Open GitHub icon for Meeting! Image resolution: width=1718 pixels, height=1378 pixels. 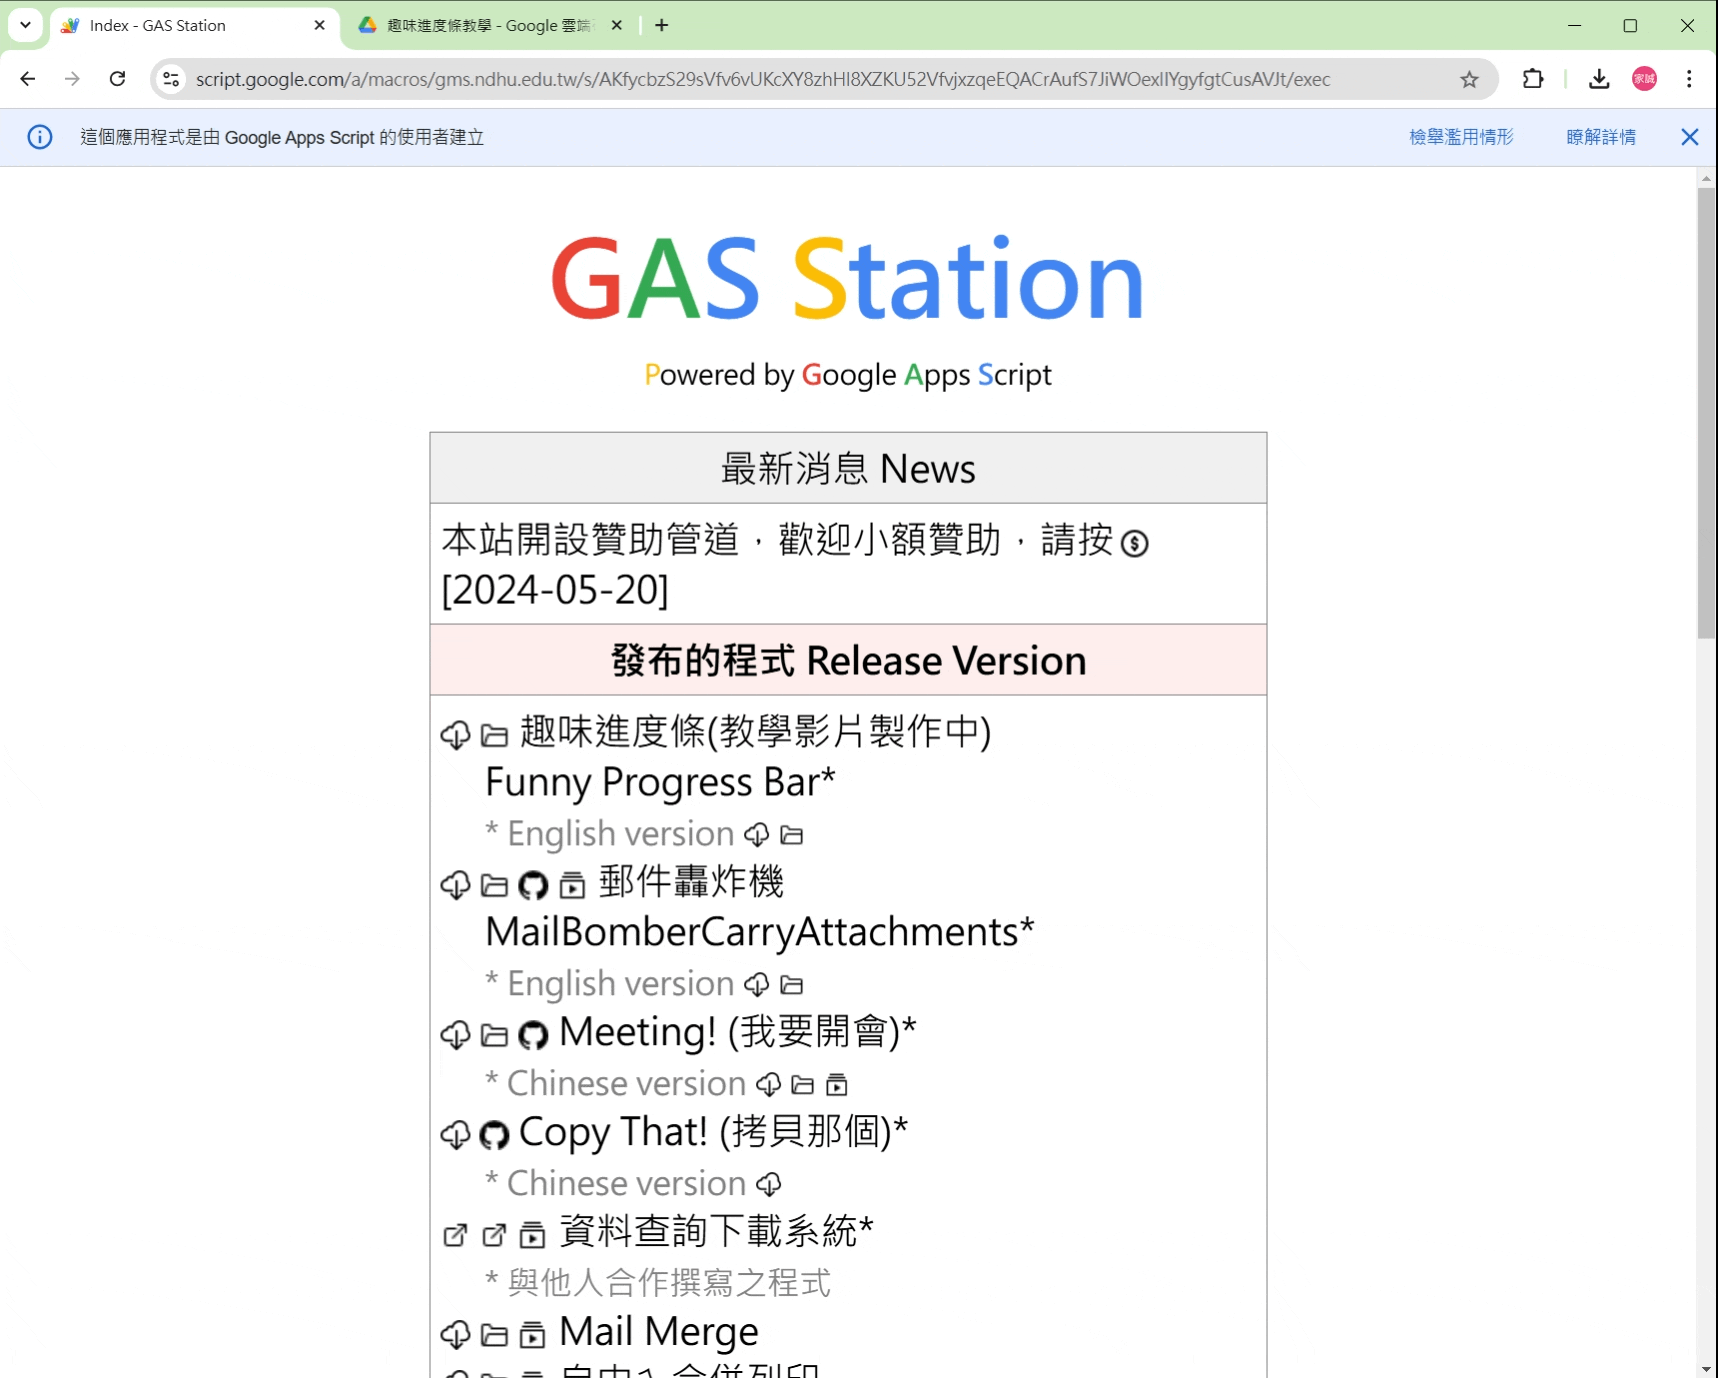(x=533, y=1035)
